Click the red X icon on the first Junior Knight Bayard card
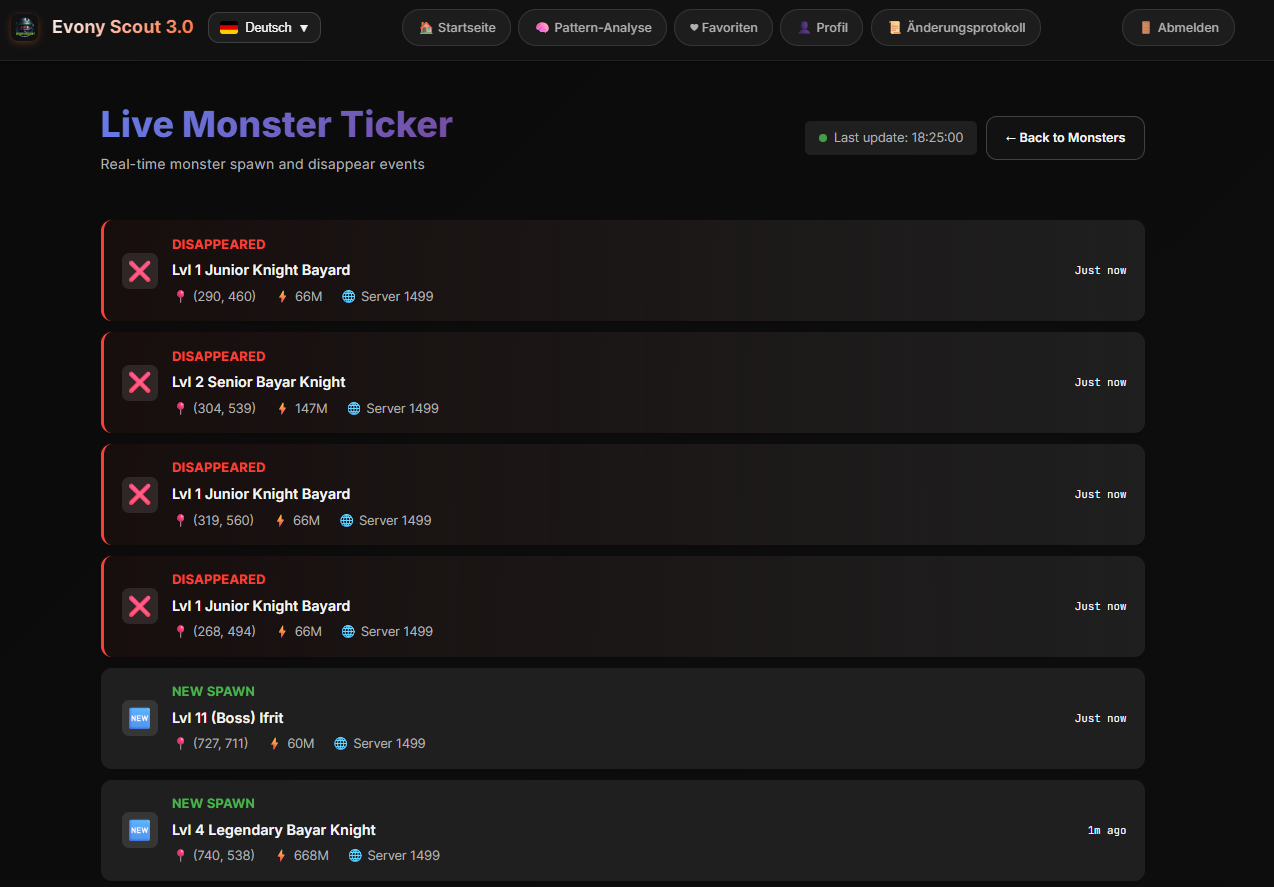The image size is (1274, 887). 139,270
